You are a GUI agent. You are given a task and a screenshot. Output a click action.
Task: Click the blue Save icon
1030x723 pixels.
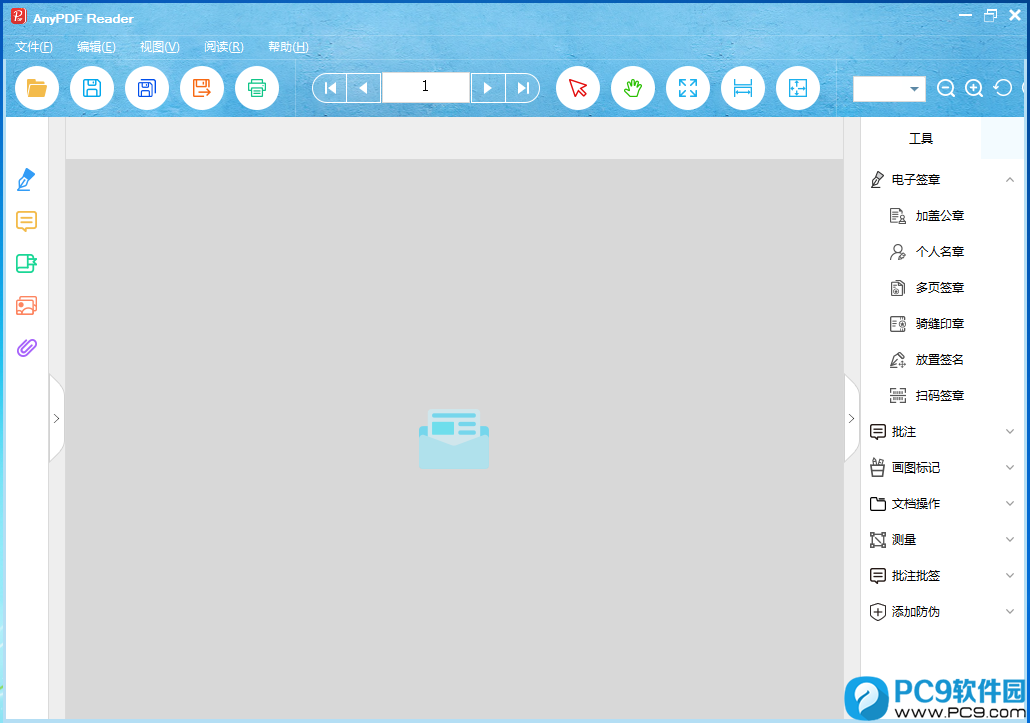tap(92, 88)
